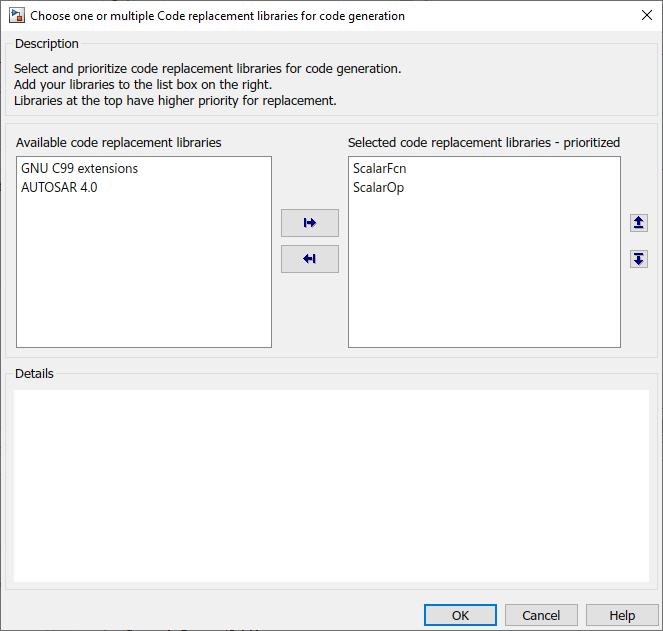The height and width of the screenshot is (631, 663).
Task: Click inside the Details text area
Action: click(x=331, y=485)
